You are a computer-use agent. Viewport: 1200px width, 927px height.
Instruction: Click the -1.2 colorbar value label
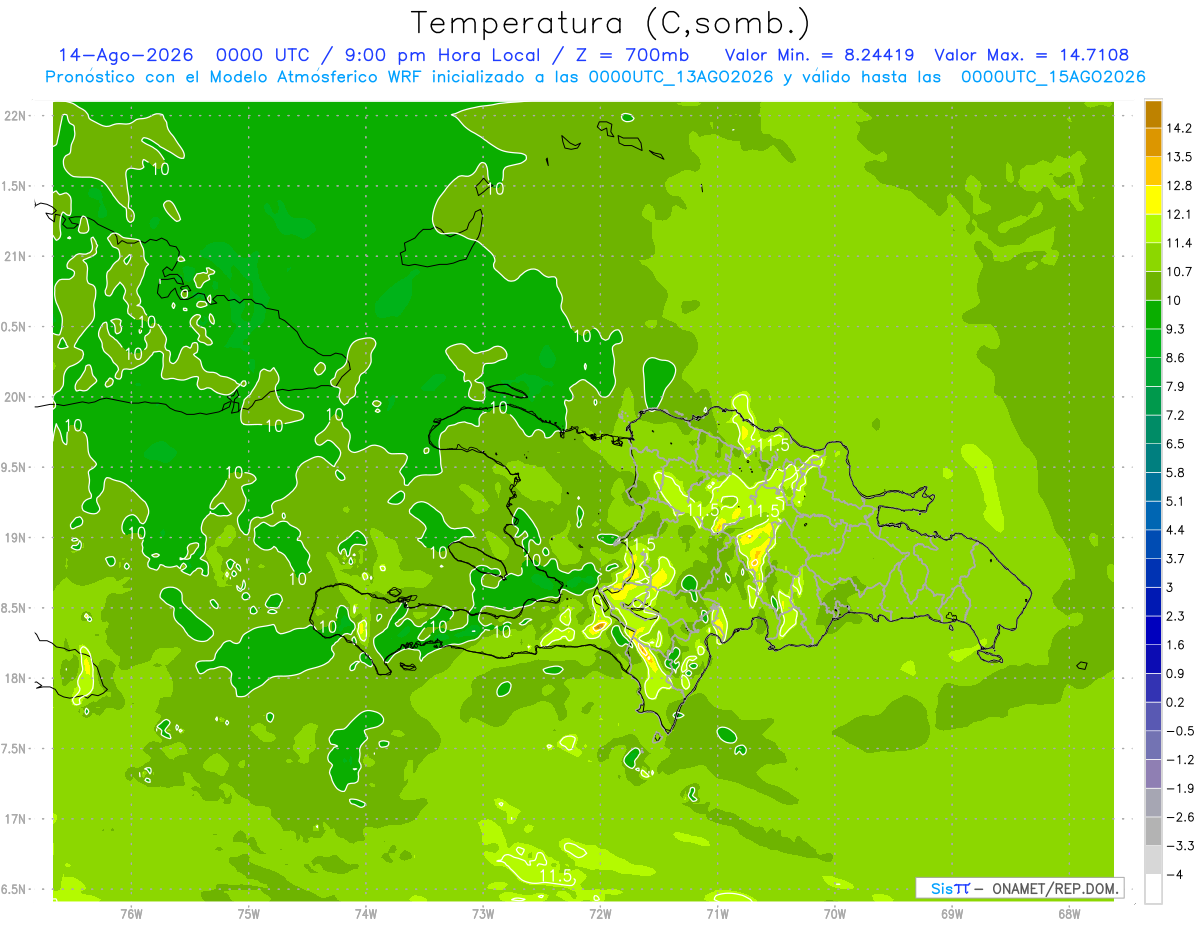(1180, 760)
